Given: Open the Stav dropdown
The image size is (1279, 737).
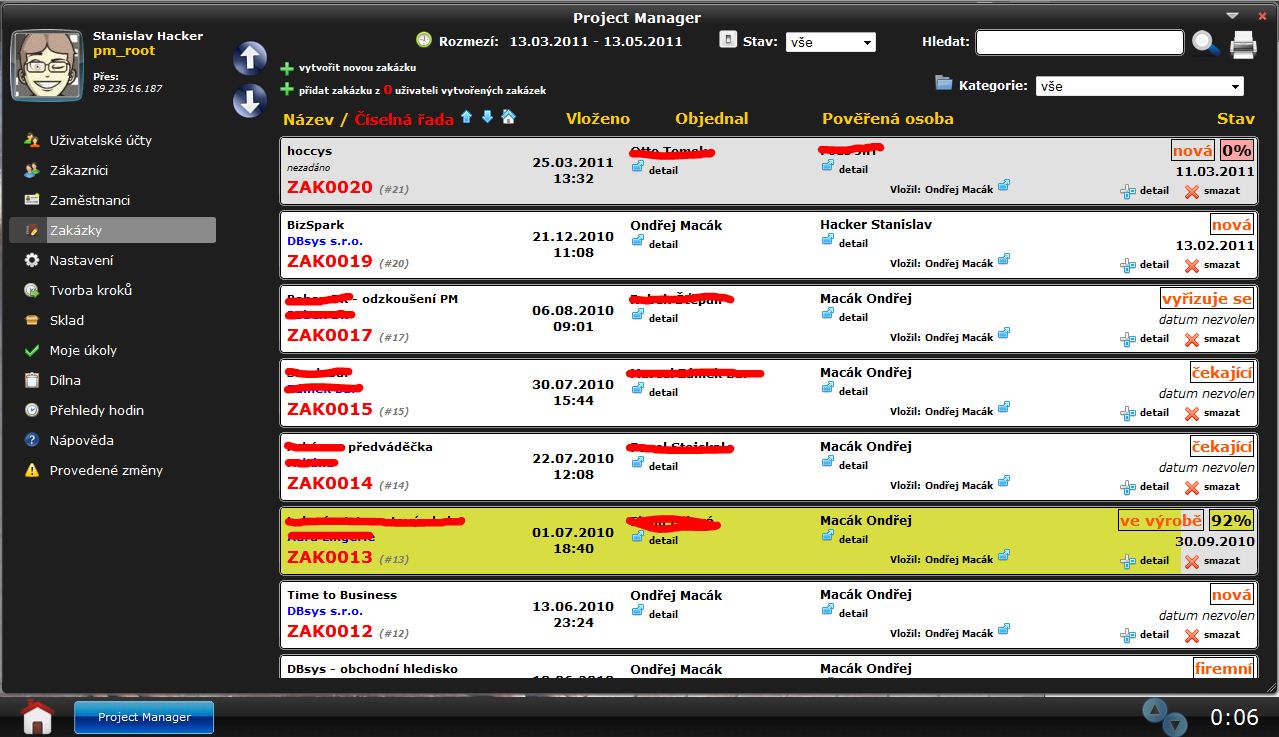Looking at the screenshot, I should tap(830, 42).
